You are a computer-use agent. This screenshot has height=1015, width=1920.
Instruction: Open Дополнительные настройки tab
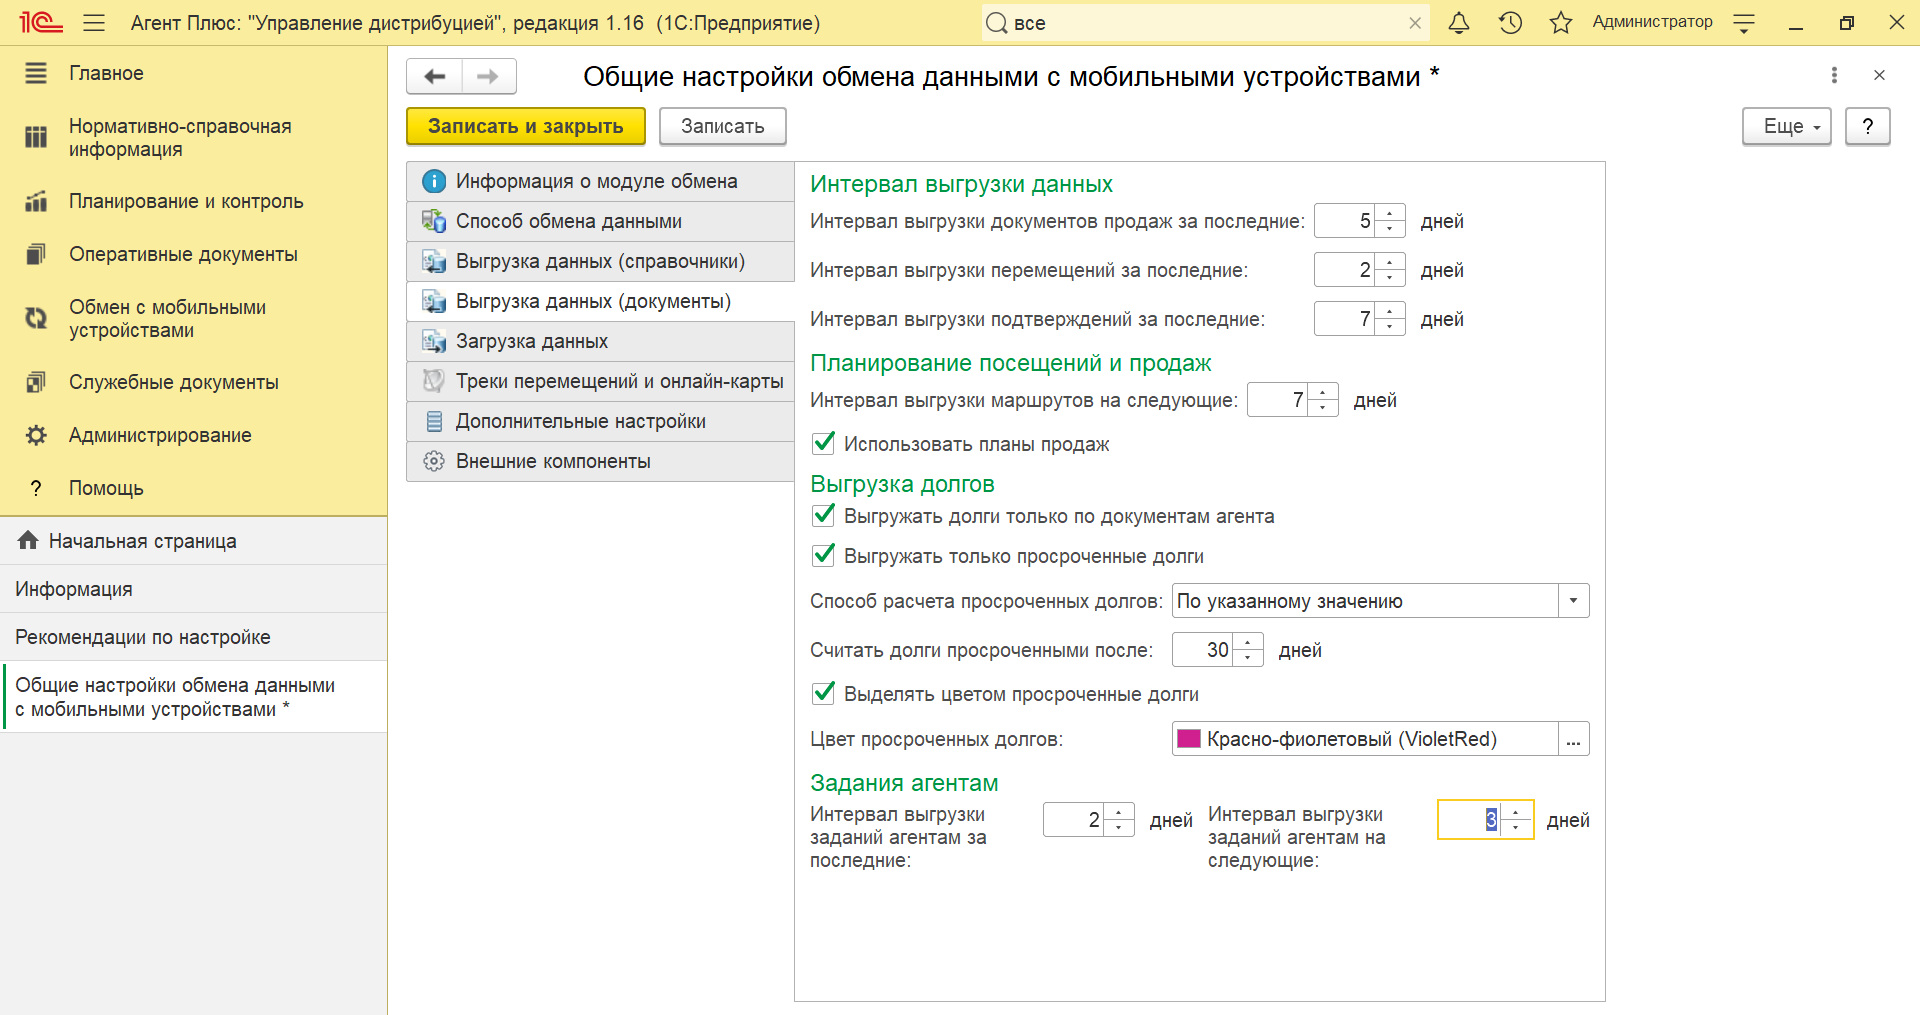pos(580,421)
